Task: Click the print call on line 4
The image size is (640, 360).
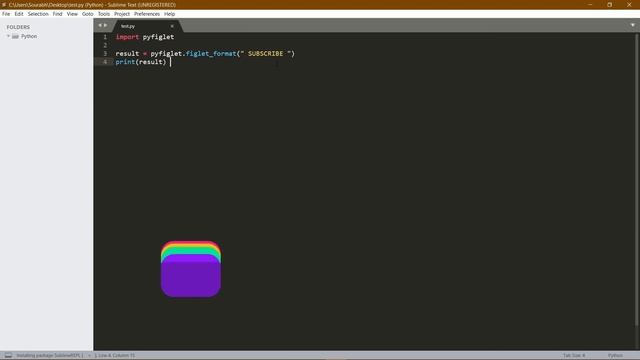Action: (x=125, y=62)
